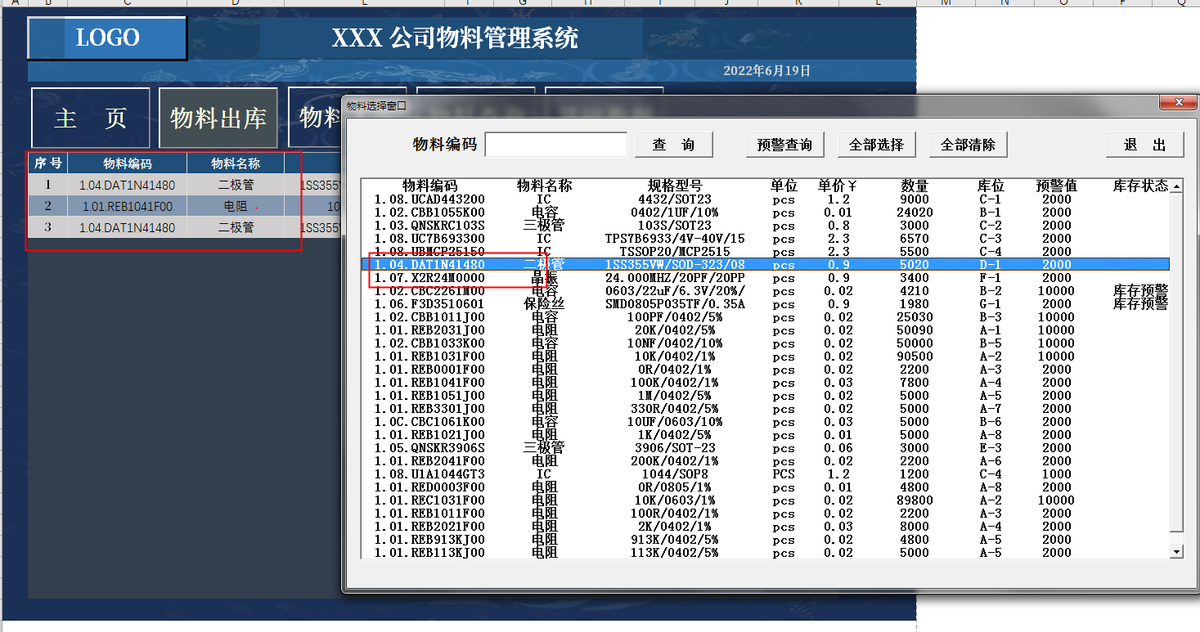Select list row 1.01.REB0001F00
This screenshot has height=632, width=1200.
pos(765,369)
